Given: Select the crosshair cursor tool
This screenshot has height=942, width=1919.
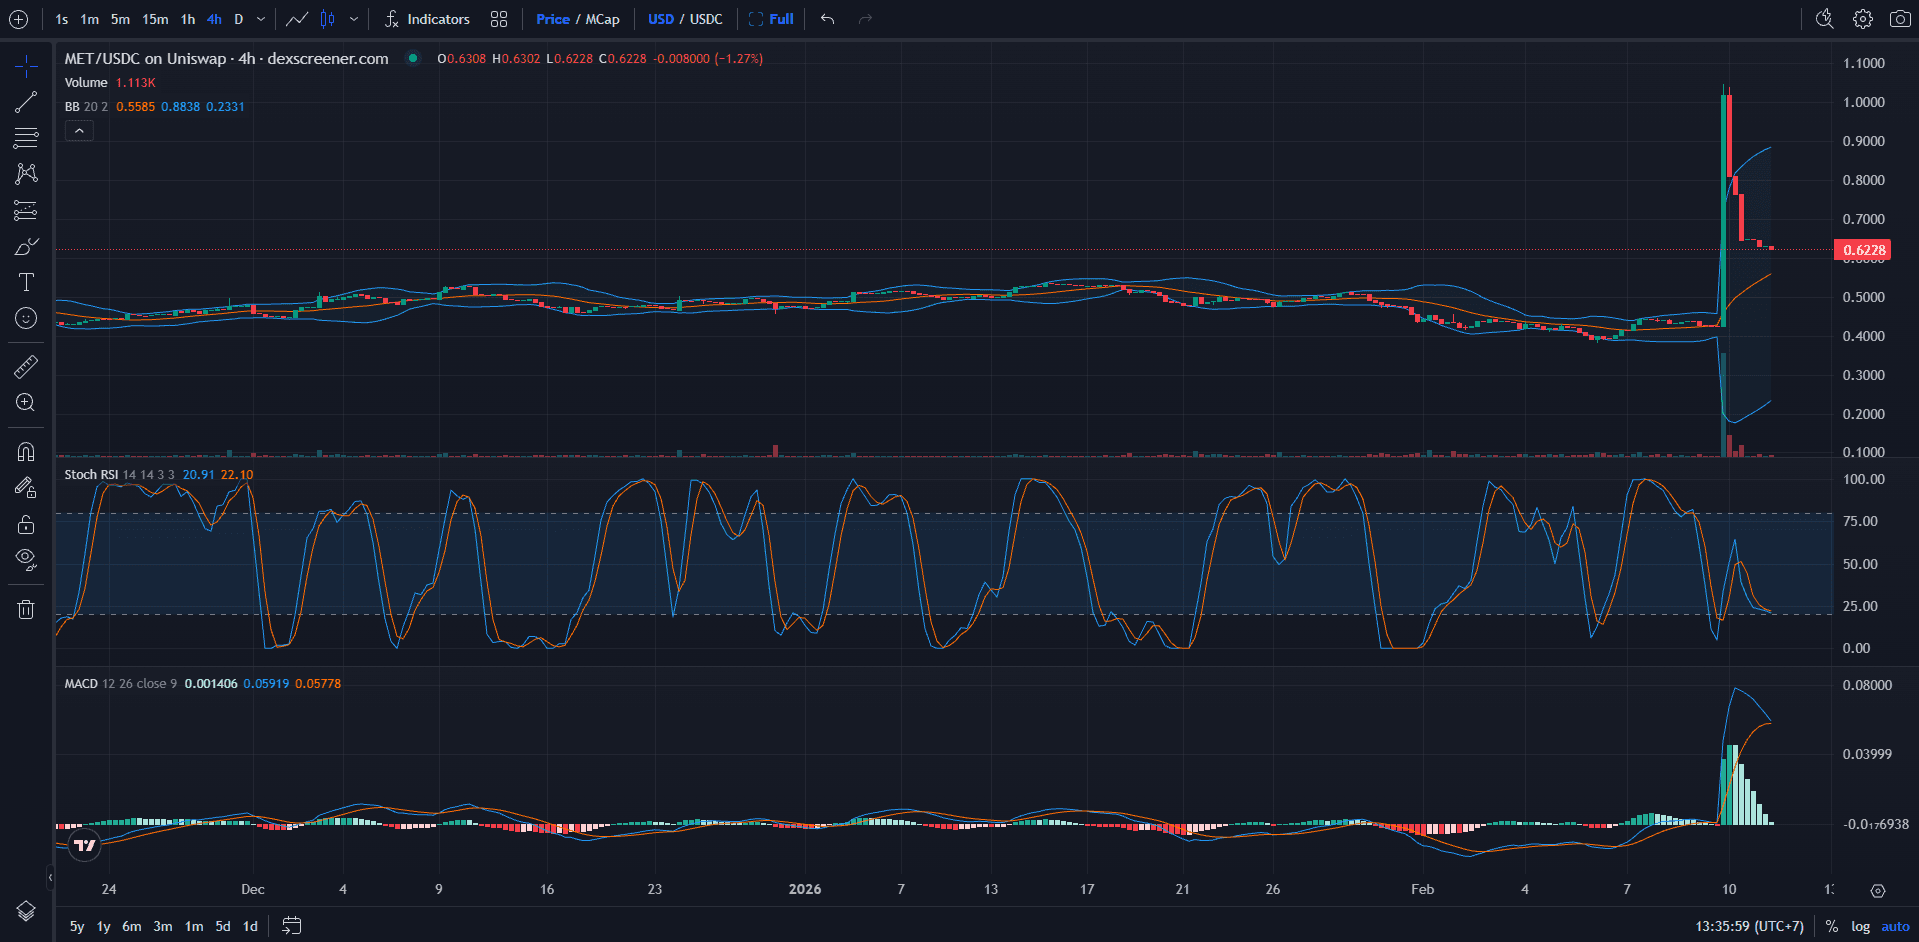Looking at the screenshot, I should [x=25, y=66].
